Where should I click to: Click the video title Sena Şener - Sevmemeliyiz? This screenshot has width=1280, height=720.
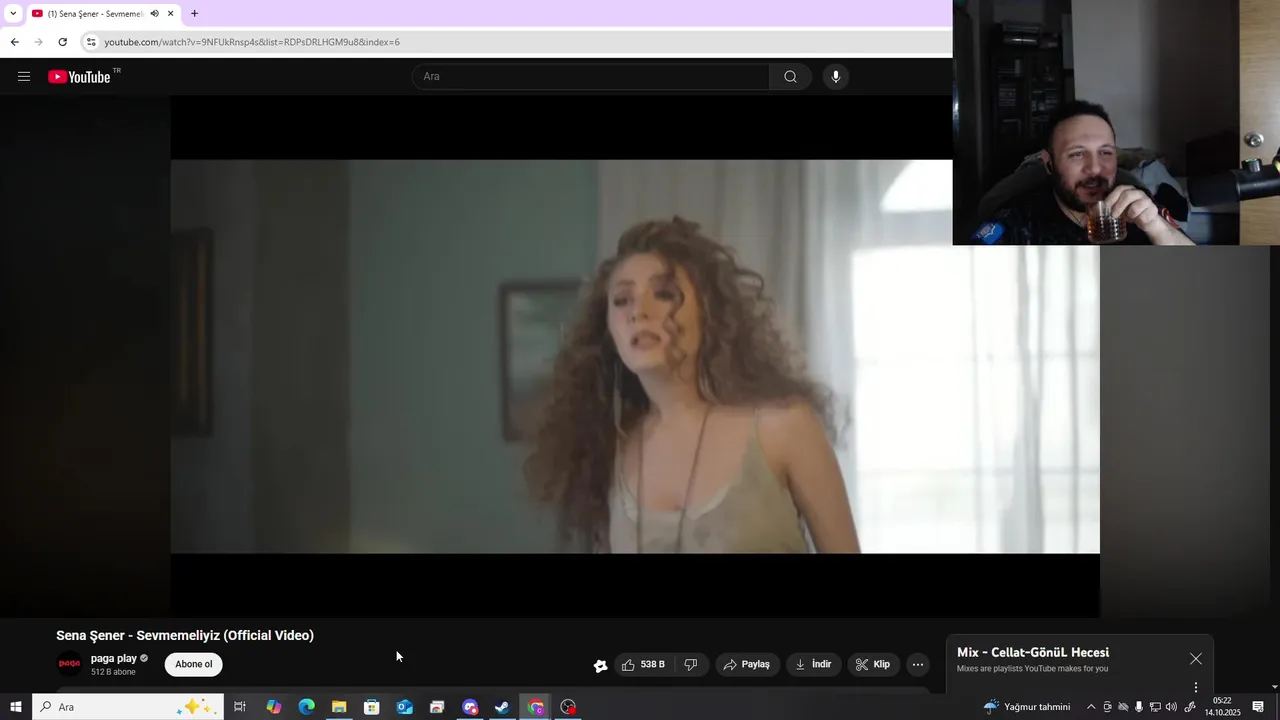[185, 635]
